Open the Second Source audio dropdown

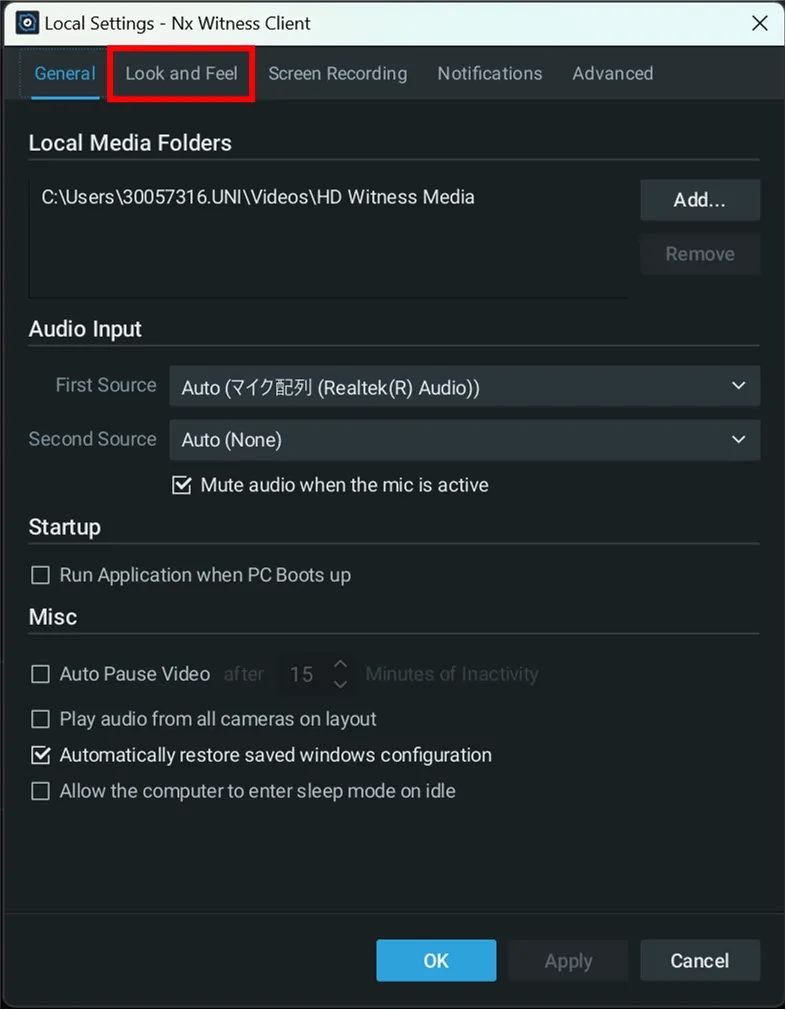464,440
